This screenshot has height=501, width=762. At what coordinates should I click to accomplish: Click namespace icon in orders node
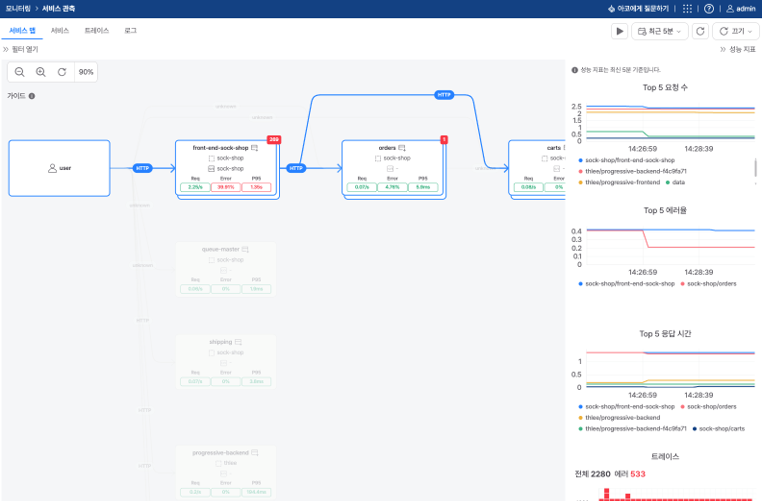pos(378,158)
